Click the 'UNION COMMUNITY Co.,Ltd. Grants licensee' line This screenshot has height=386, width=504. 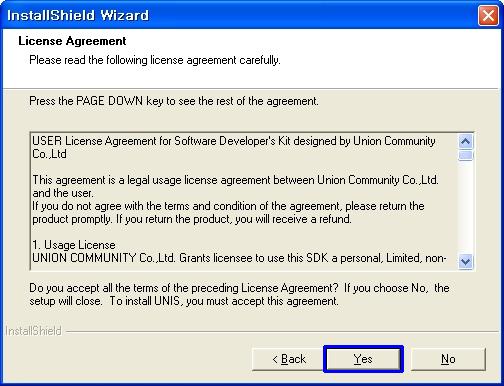click(239, 258)
